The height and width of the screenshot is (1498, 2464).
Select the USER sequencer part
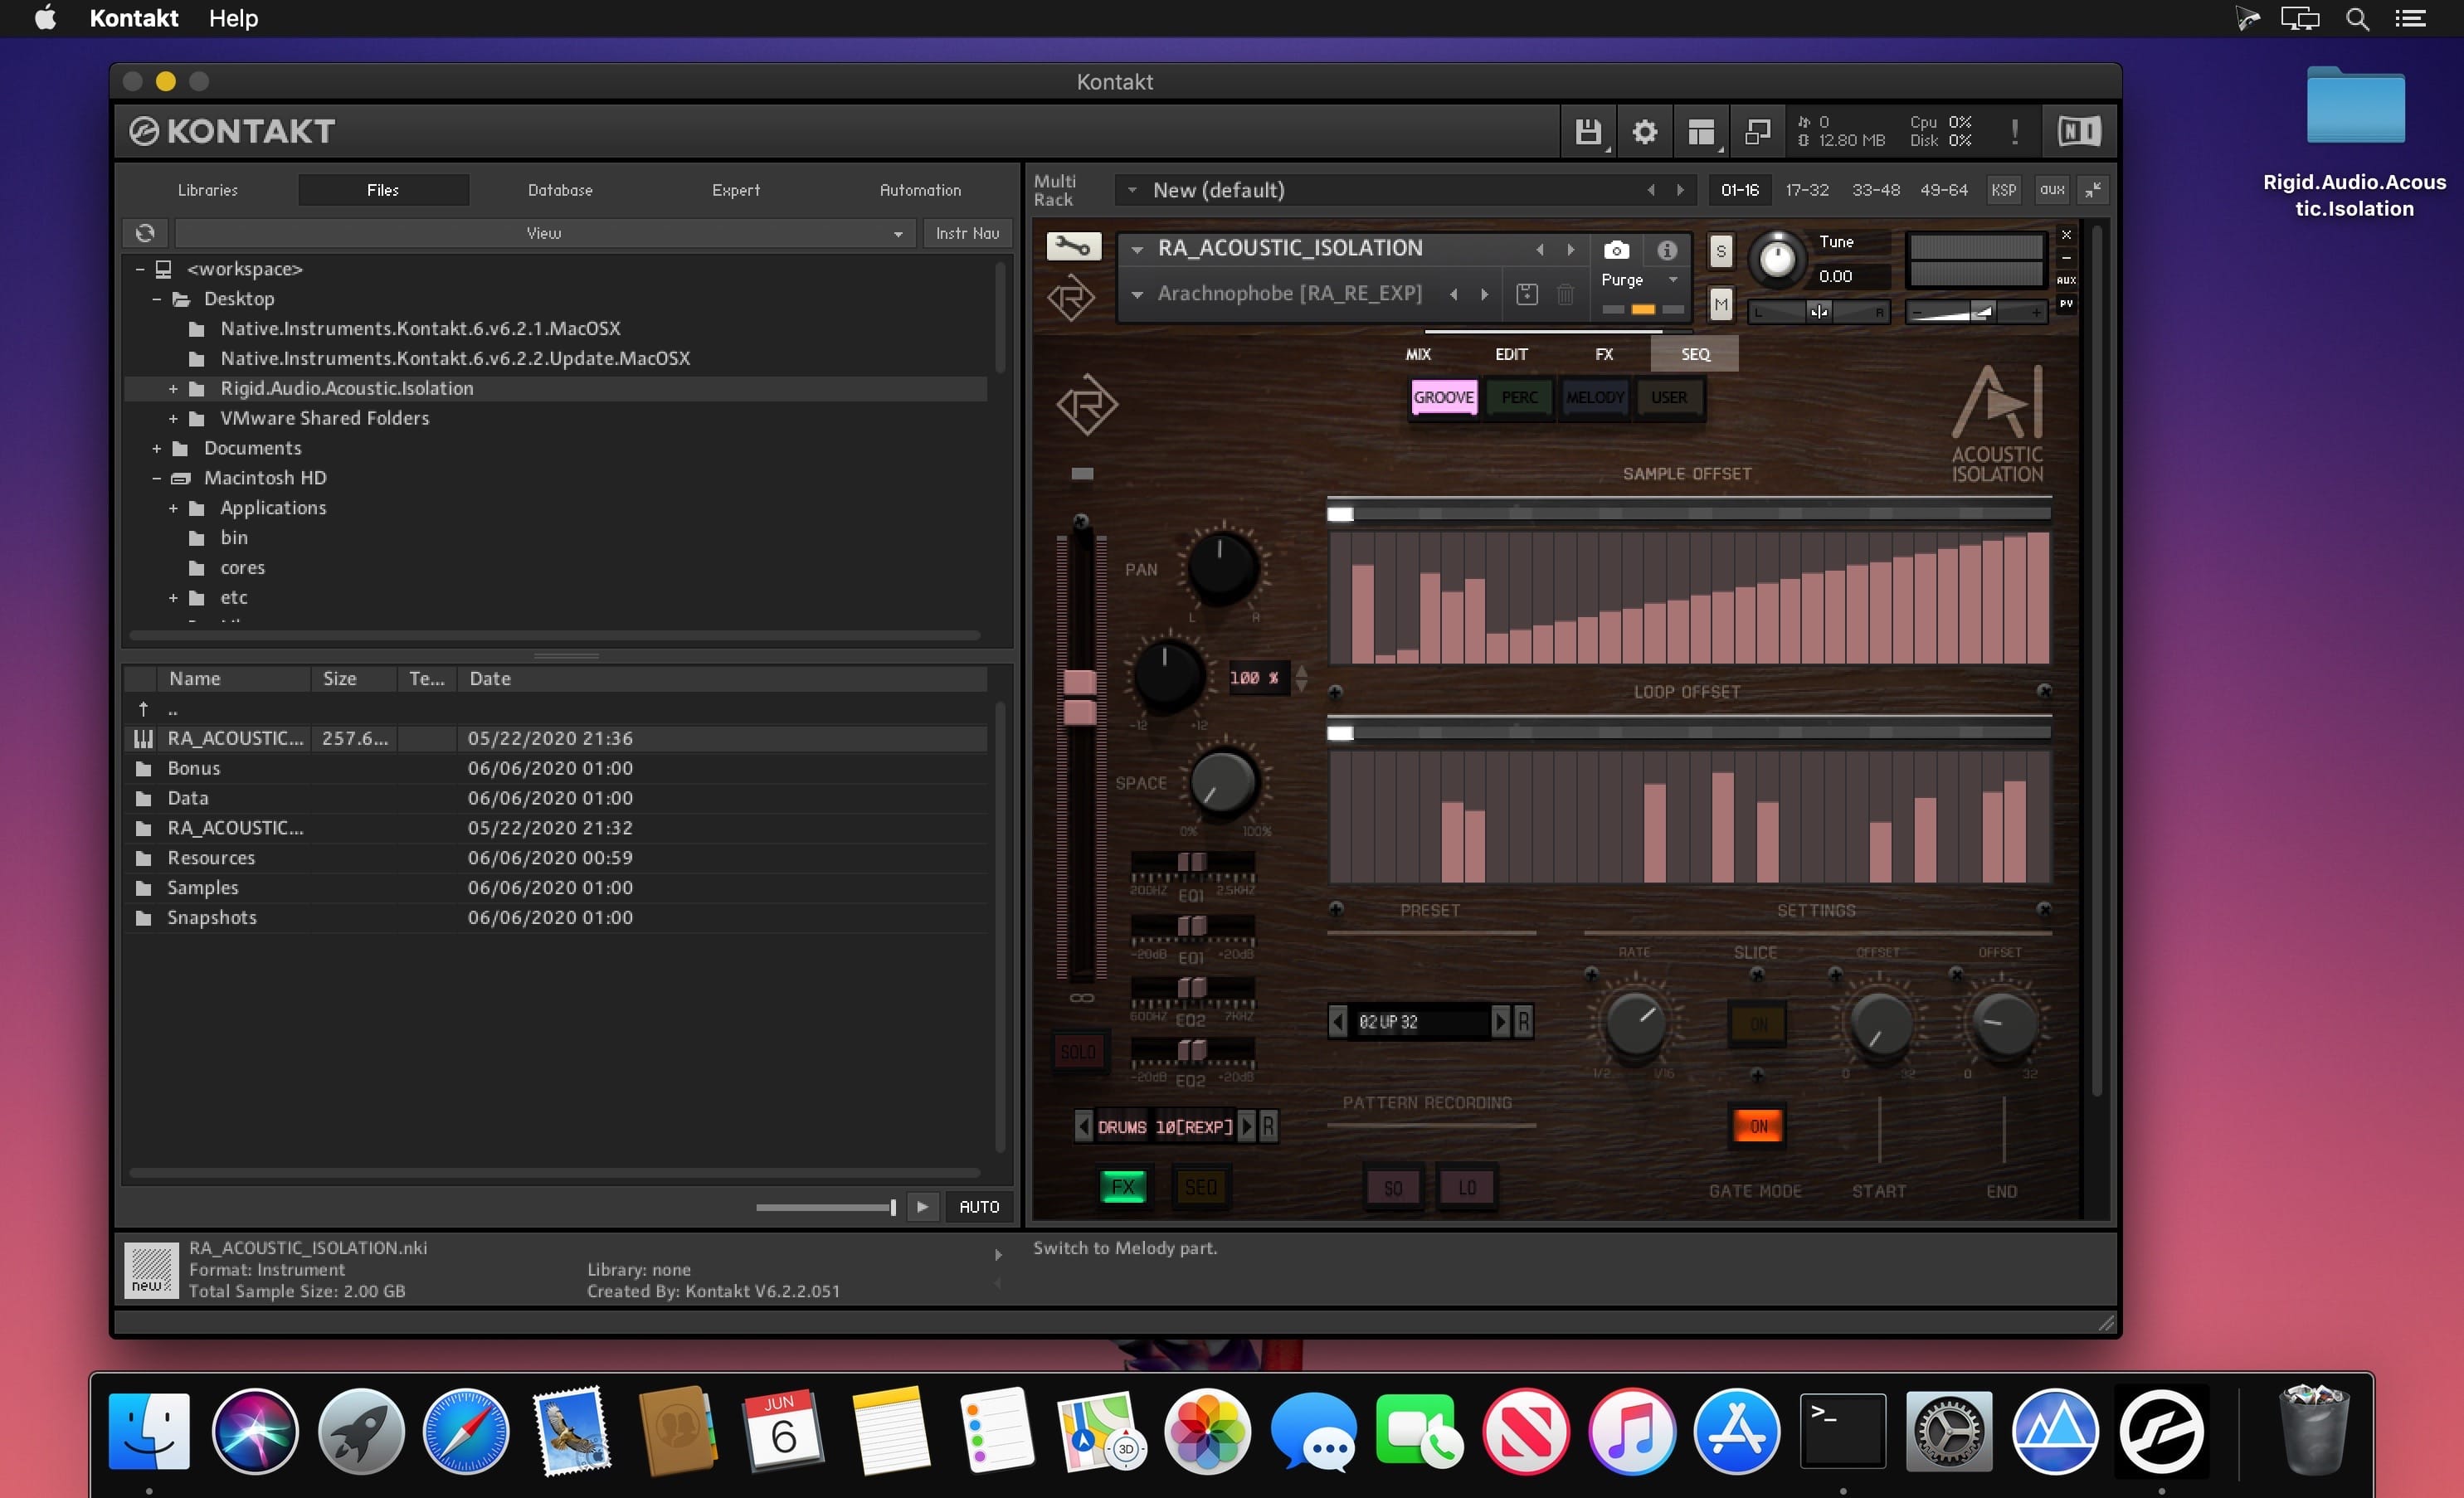click(x=1668, y=397)
